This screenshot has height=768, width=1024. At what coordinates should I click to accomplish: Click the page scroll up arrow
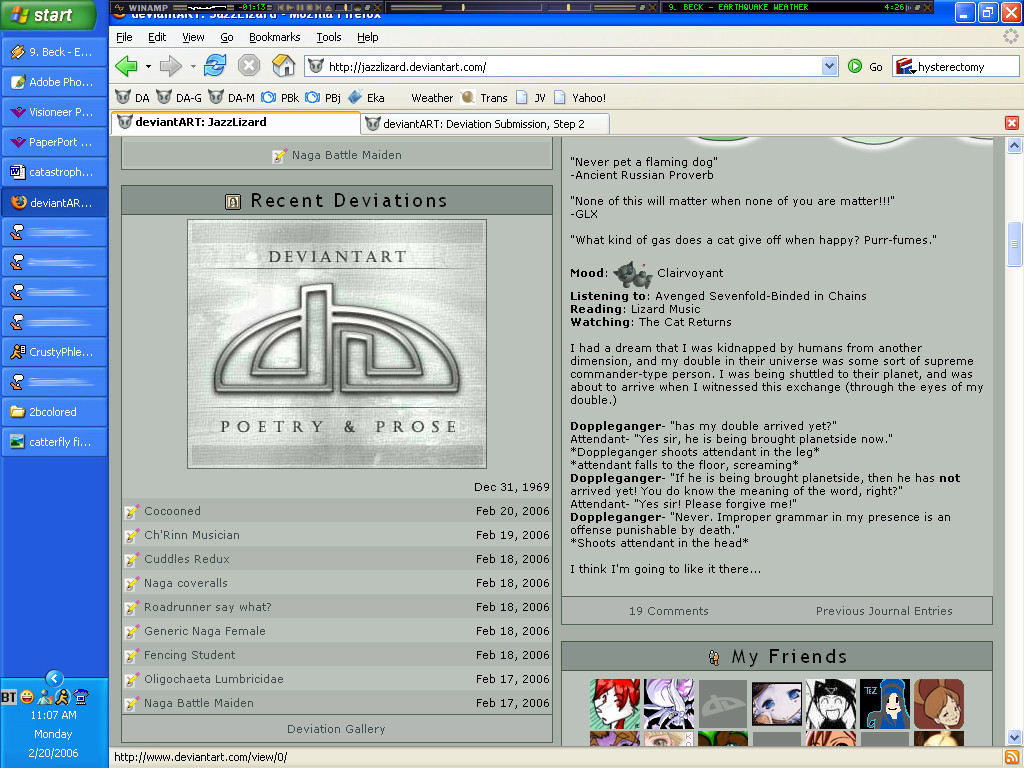click(1014, 145)
